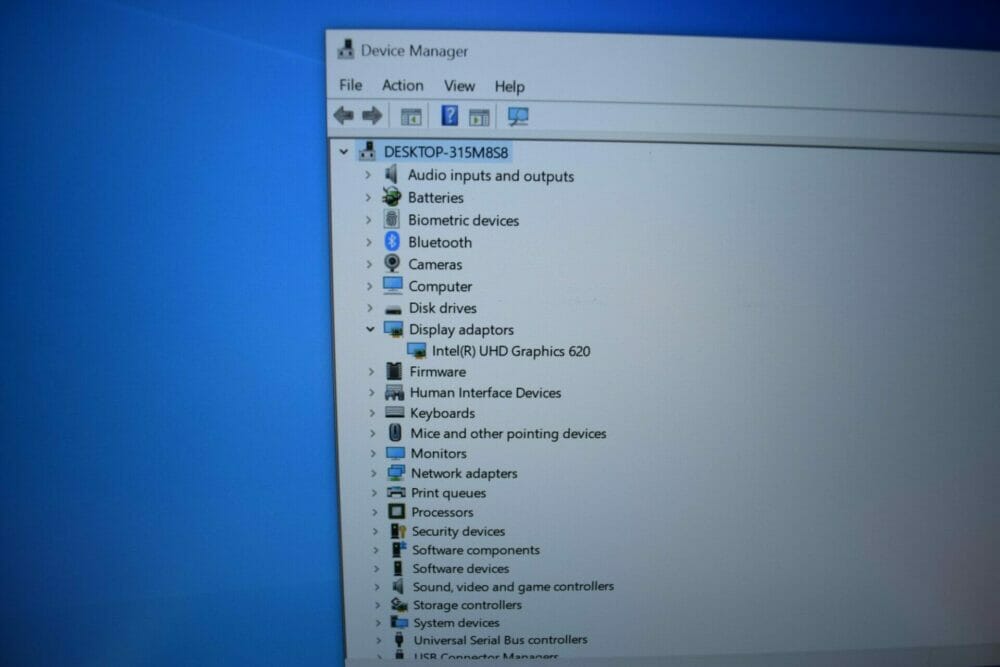The image size is (1000, 667).
Task: Open the Help menu
Action: point(509,87)
